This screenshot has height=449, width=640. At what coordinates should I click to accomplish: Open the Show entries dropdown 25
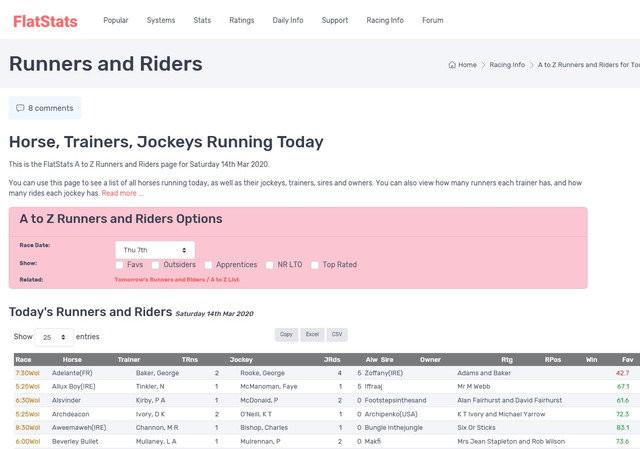coord(54,337)
